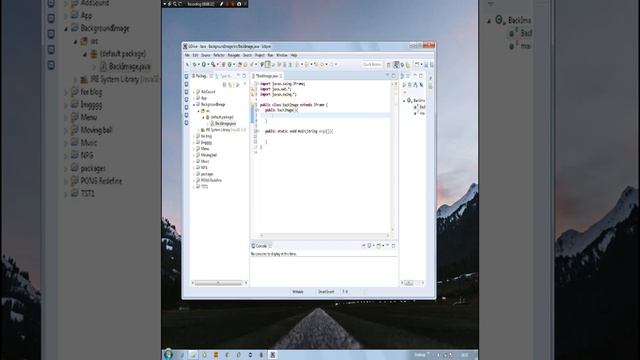Image resolution: width=640 pixels, height=360 pixels.
Task: Open the Open Console dropdown
Action: pos(383,246)
